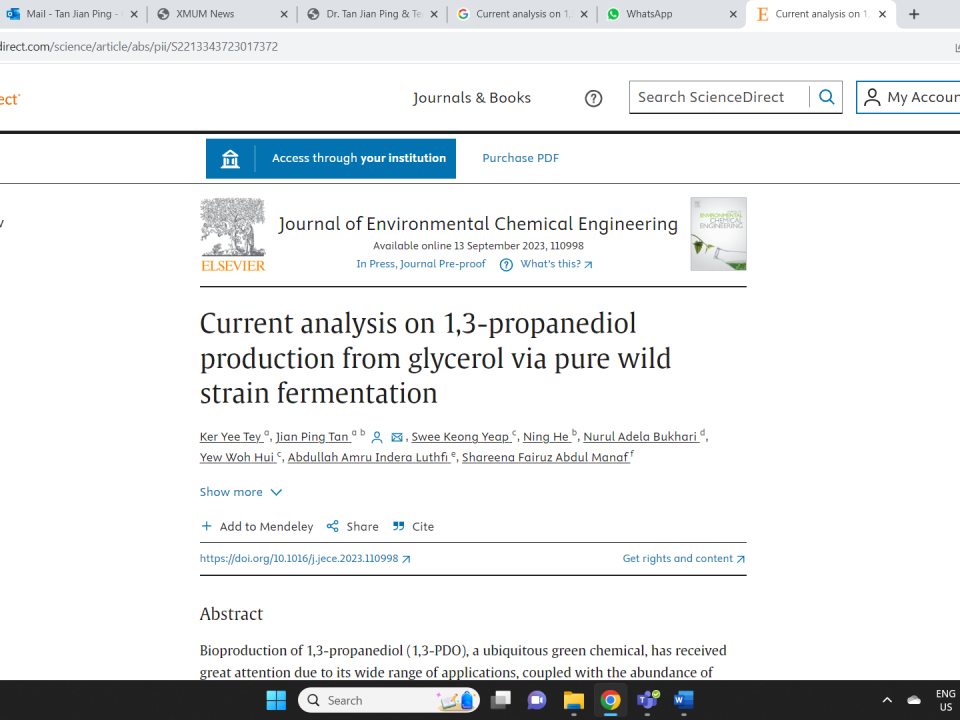The image size is (960, 720).
Task: Expand the Show more author details
Action: coord(241,492)
